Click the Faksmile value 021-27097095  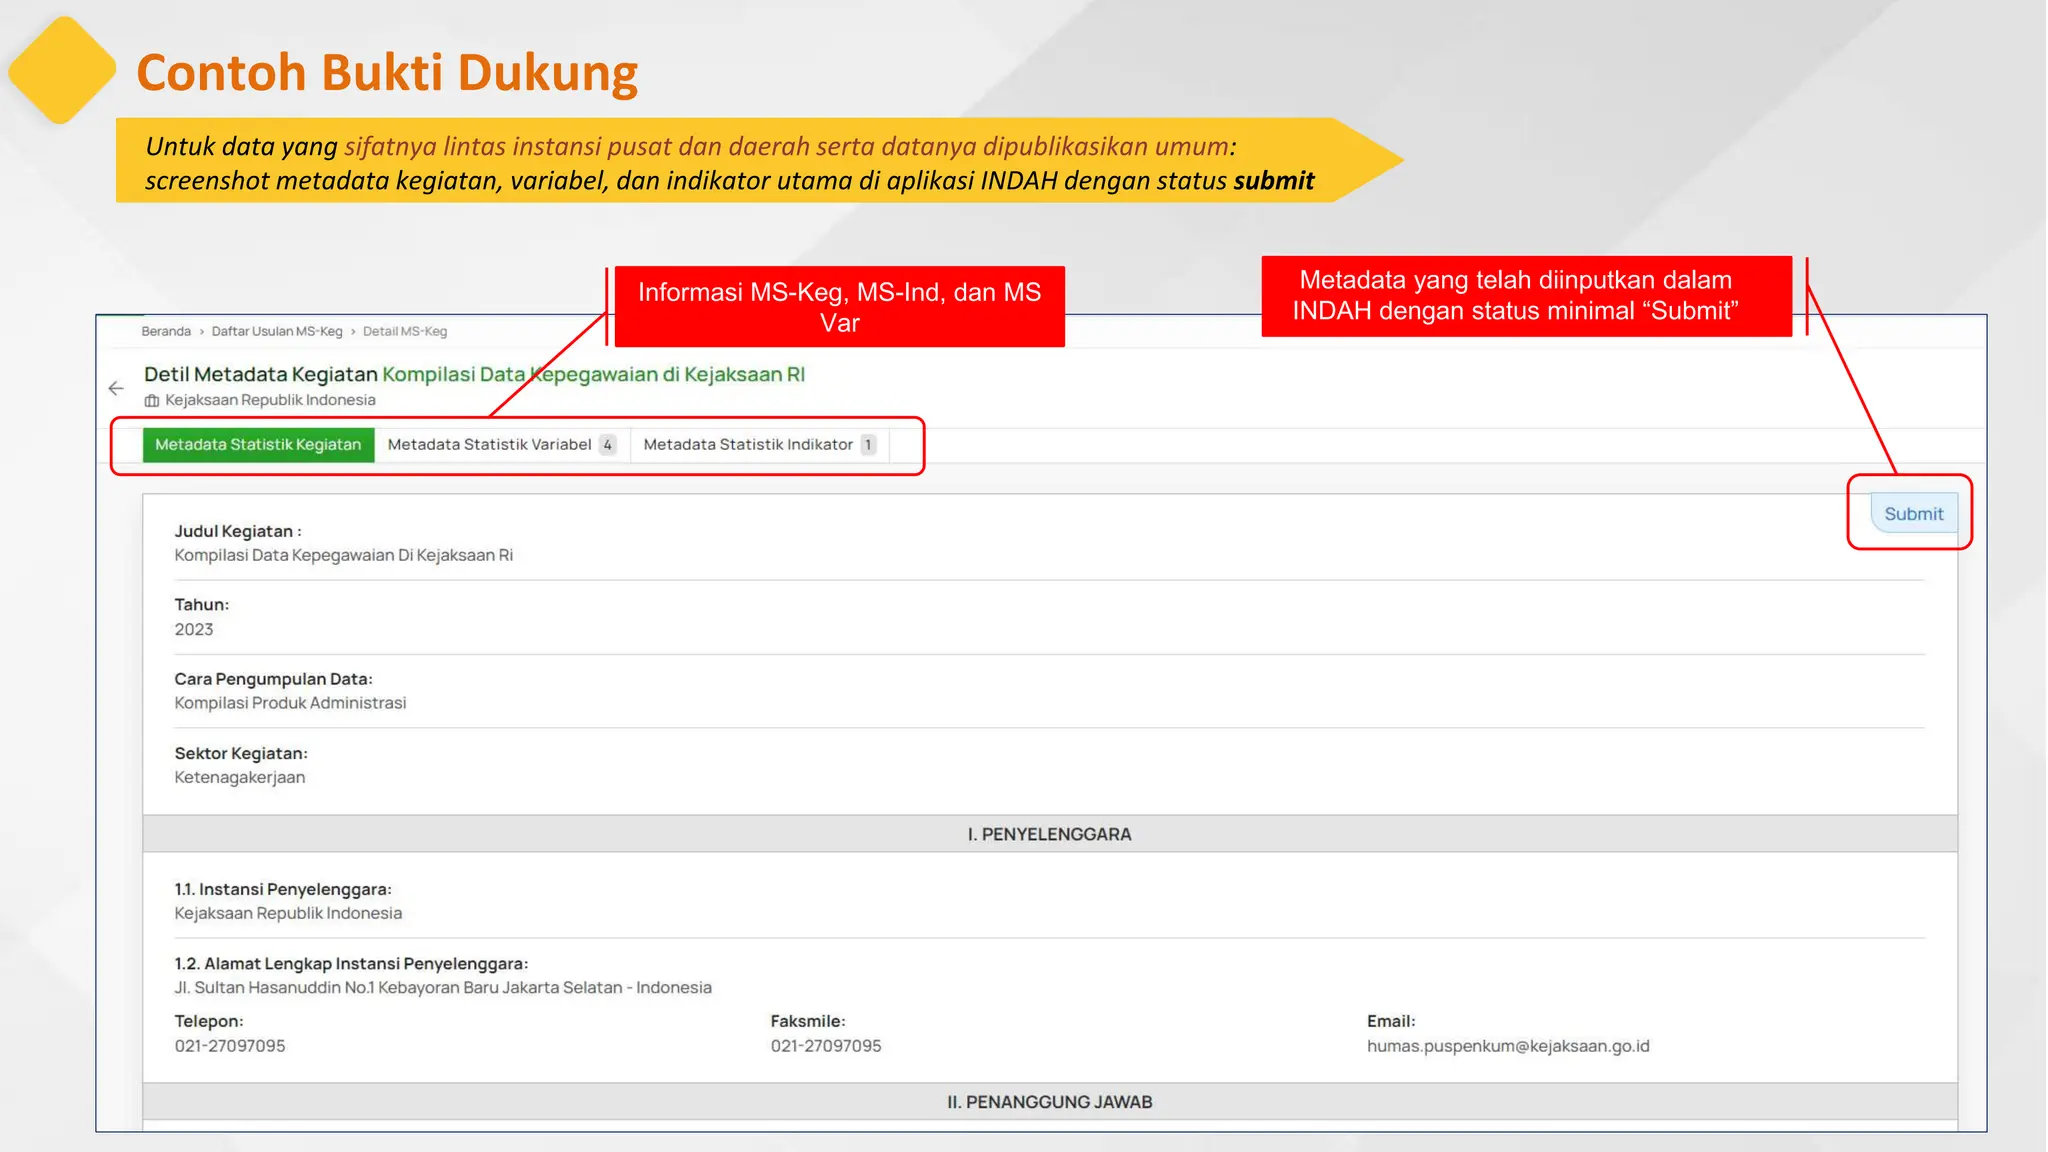[x=826, y=1046]
